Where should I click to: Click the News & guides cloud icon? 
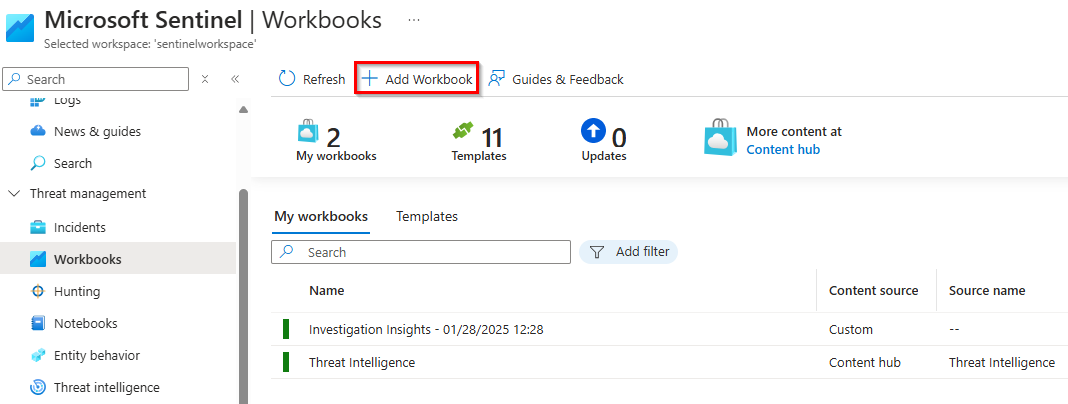click(x=38, y=131)
